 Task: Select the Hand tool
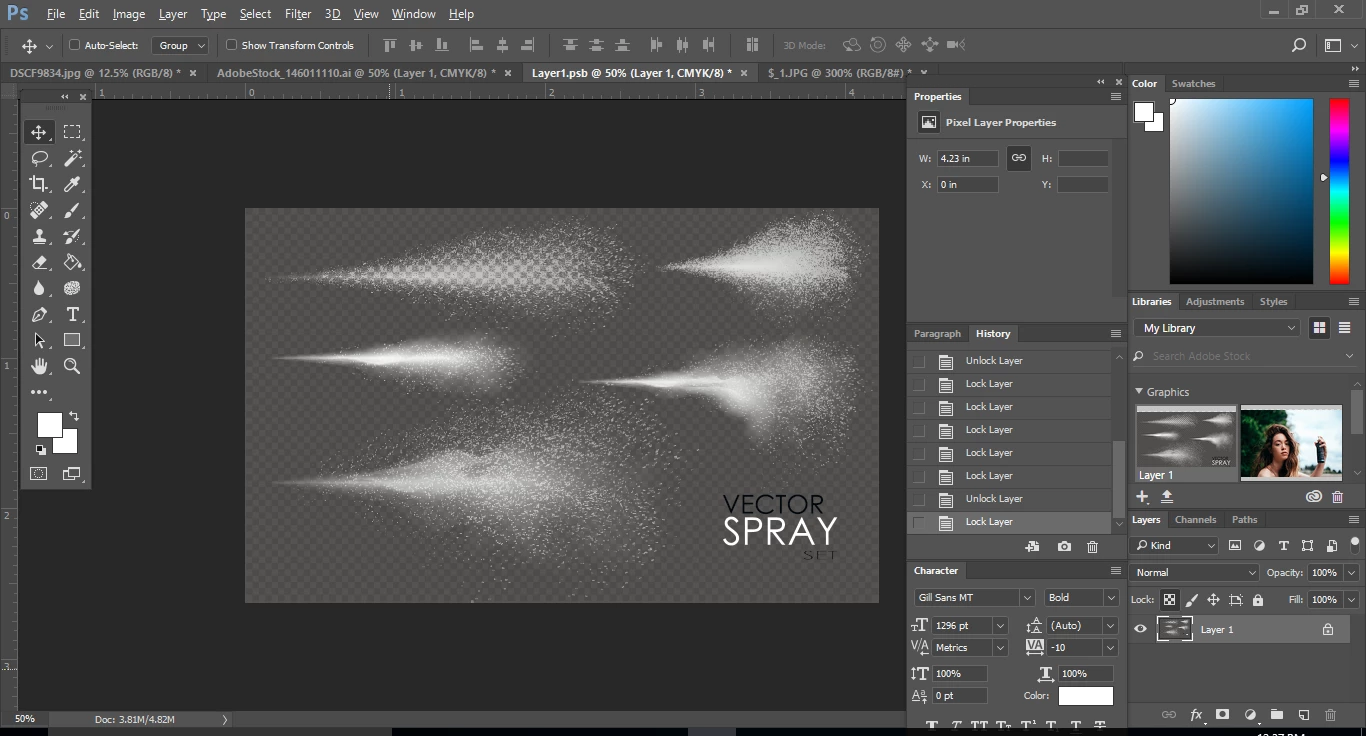[x=39, y=366]
